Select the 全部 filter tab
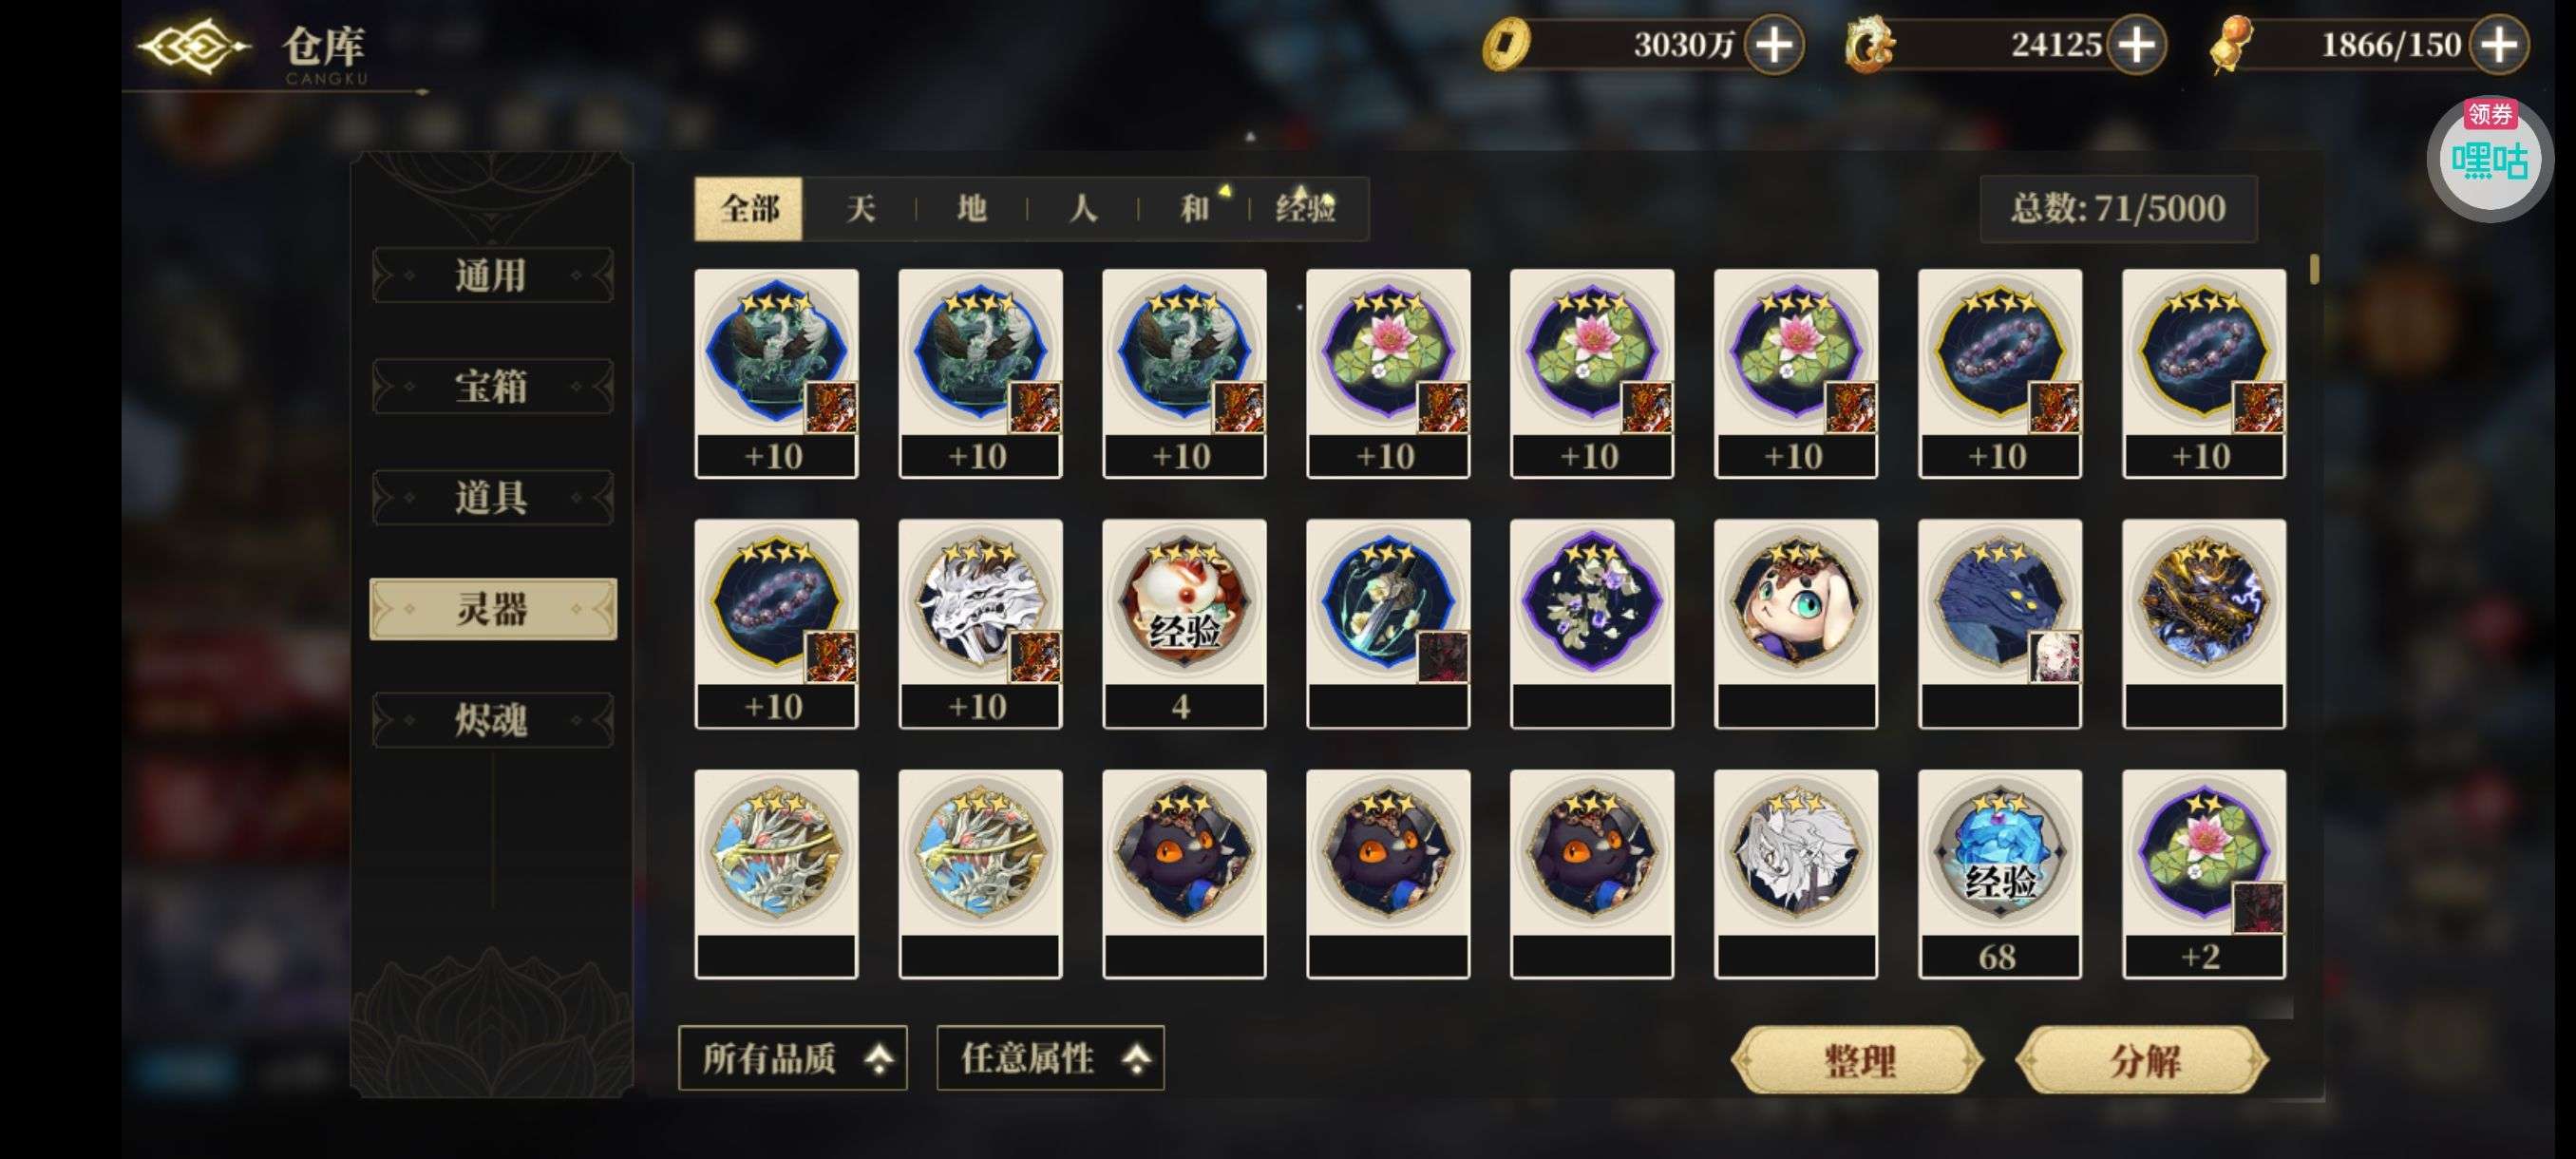Screen dimensions: 2576x1159 pyautogui.click(x=749, y=208)
